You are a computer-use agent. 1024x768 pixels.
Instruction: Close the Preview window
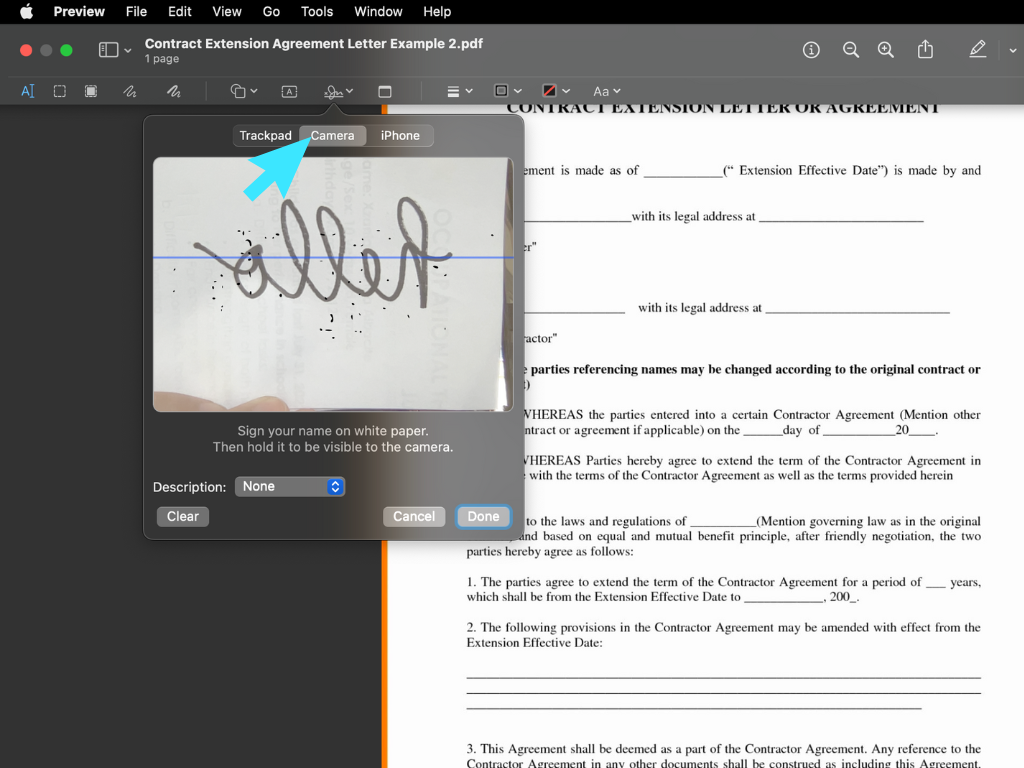point(26,50)
